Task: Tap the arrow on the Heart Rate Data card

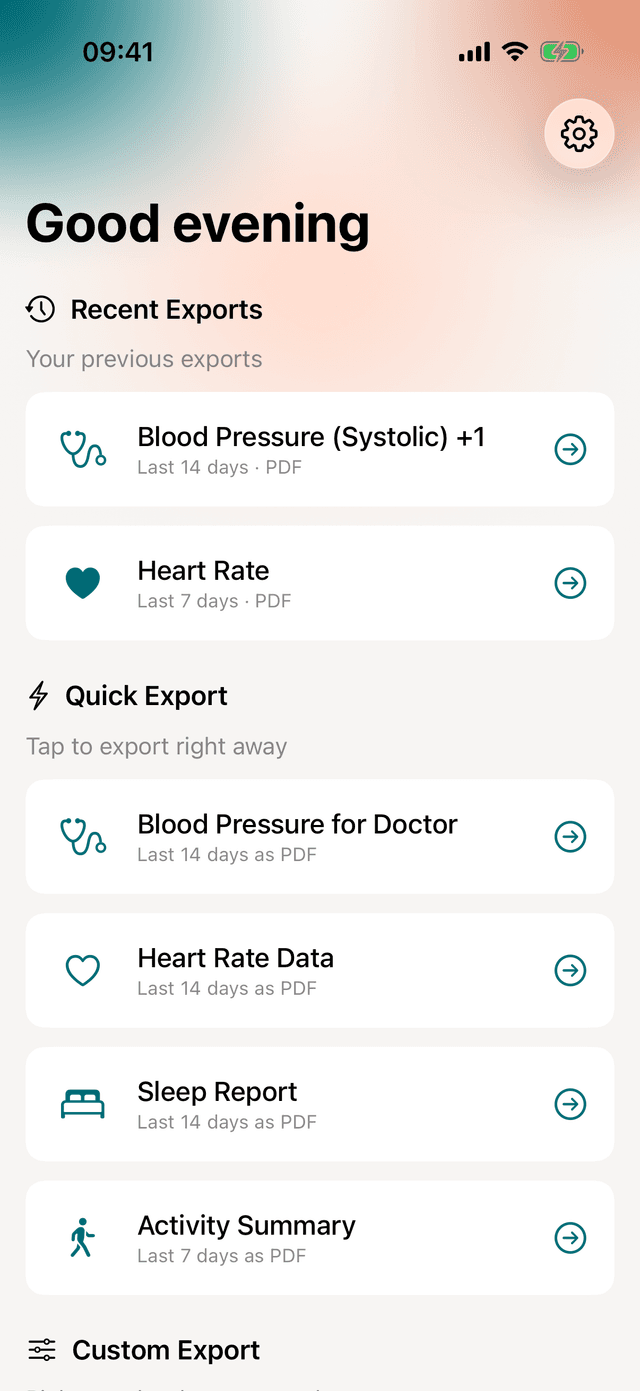Action: 570,970
